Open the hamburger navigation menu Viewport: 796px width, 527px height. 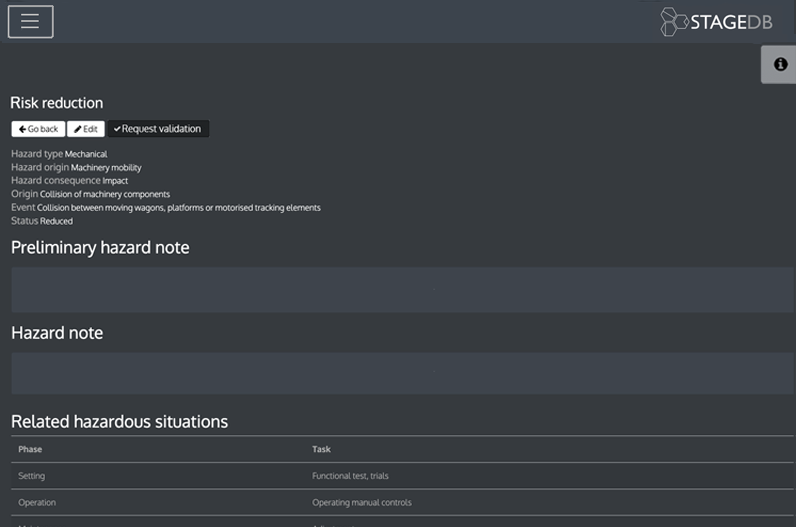point(30,21)
